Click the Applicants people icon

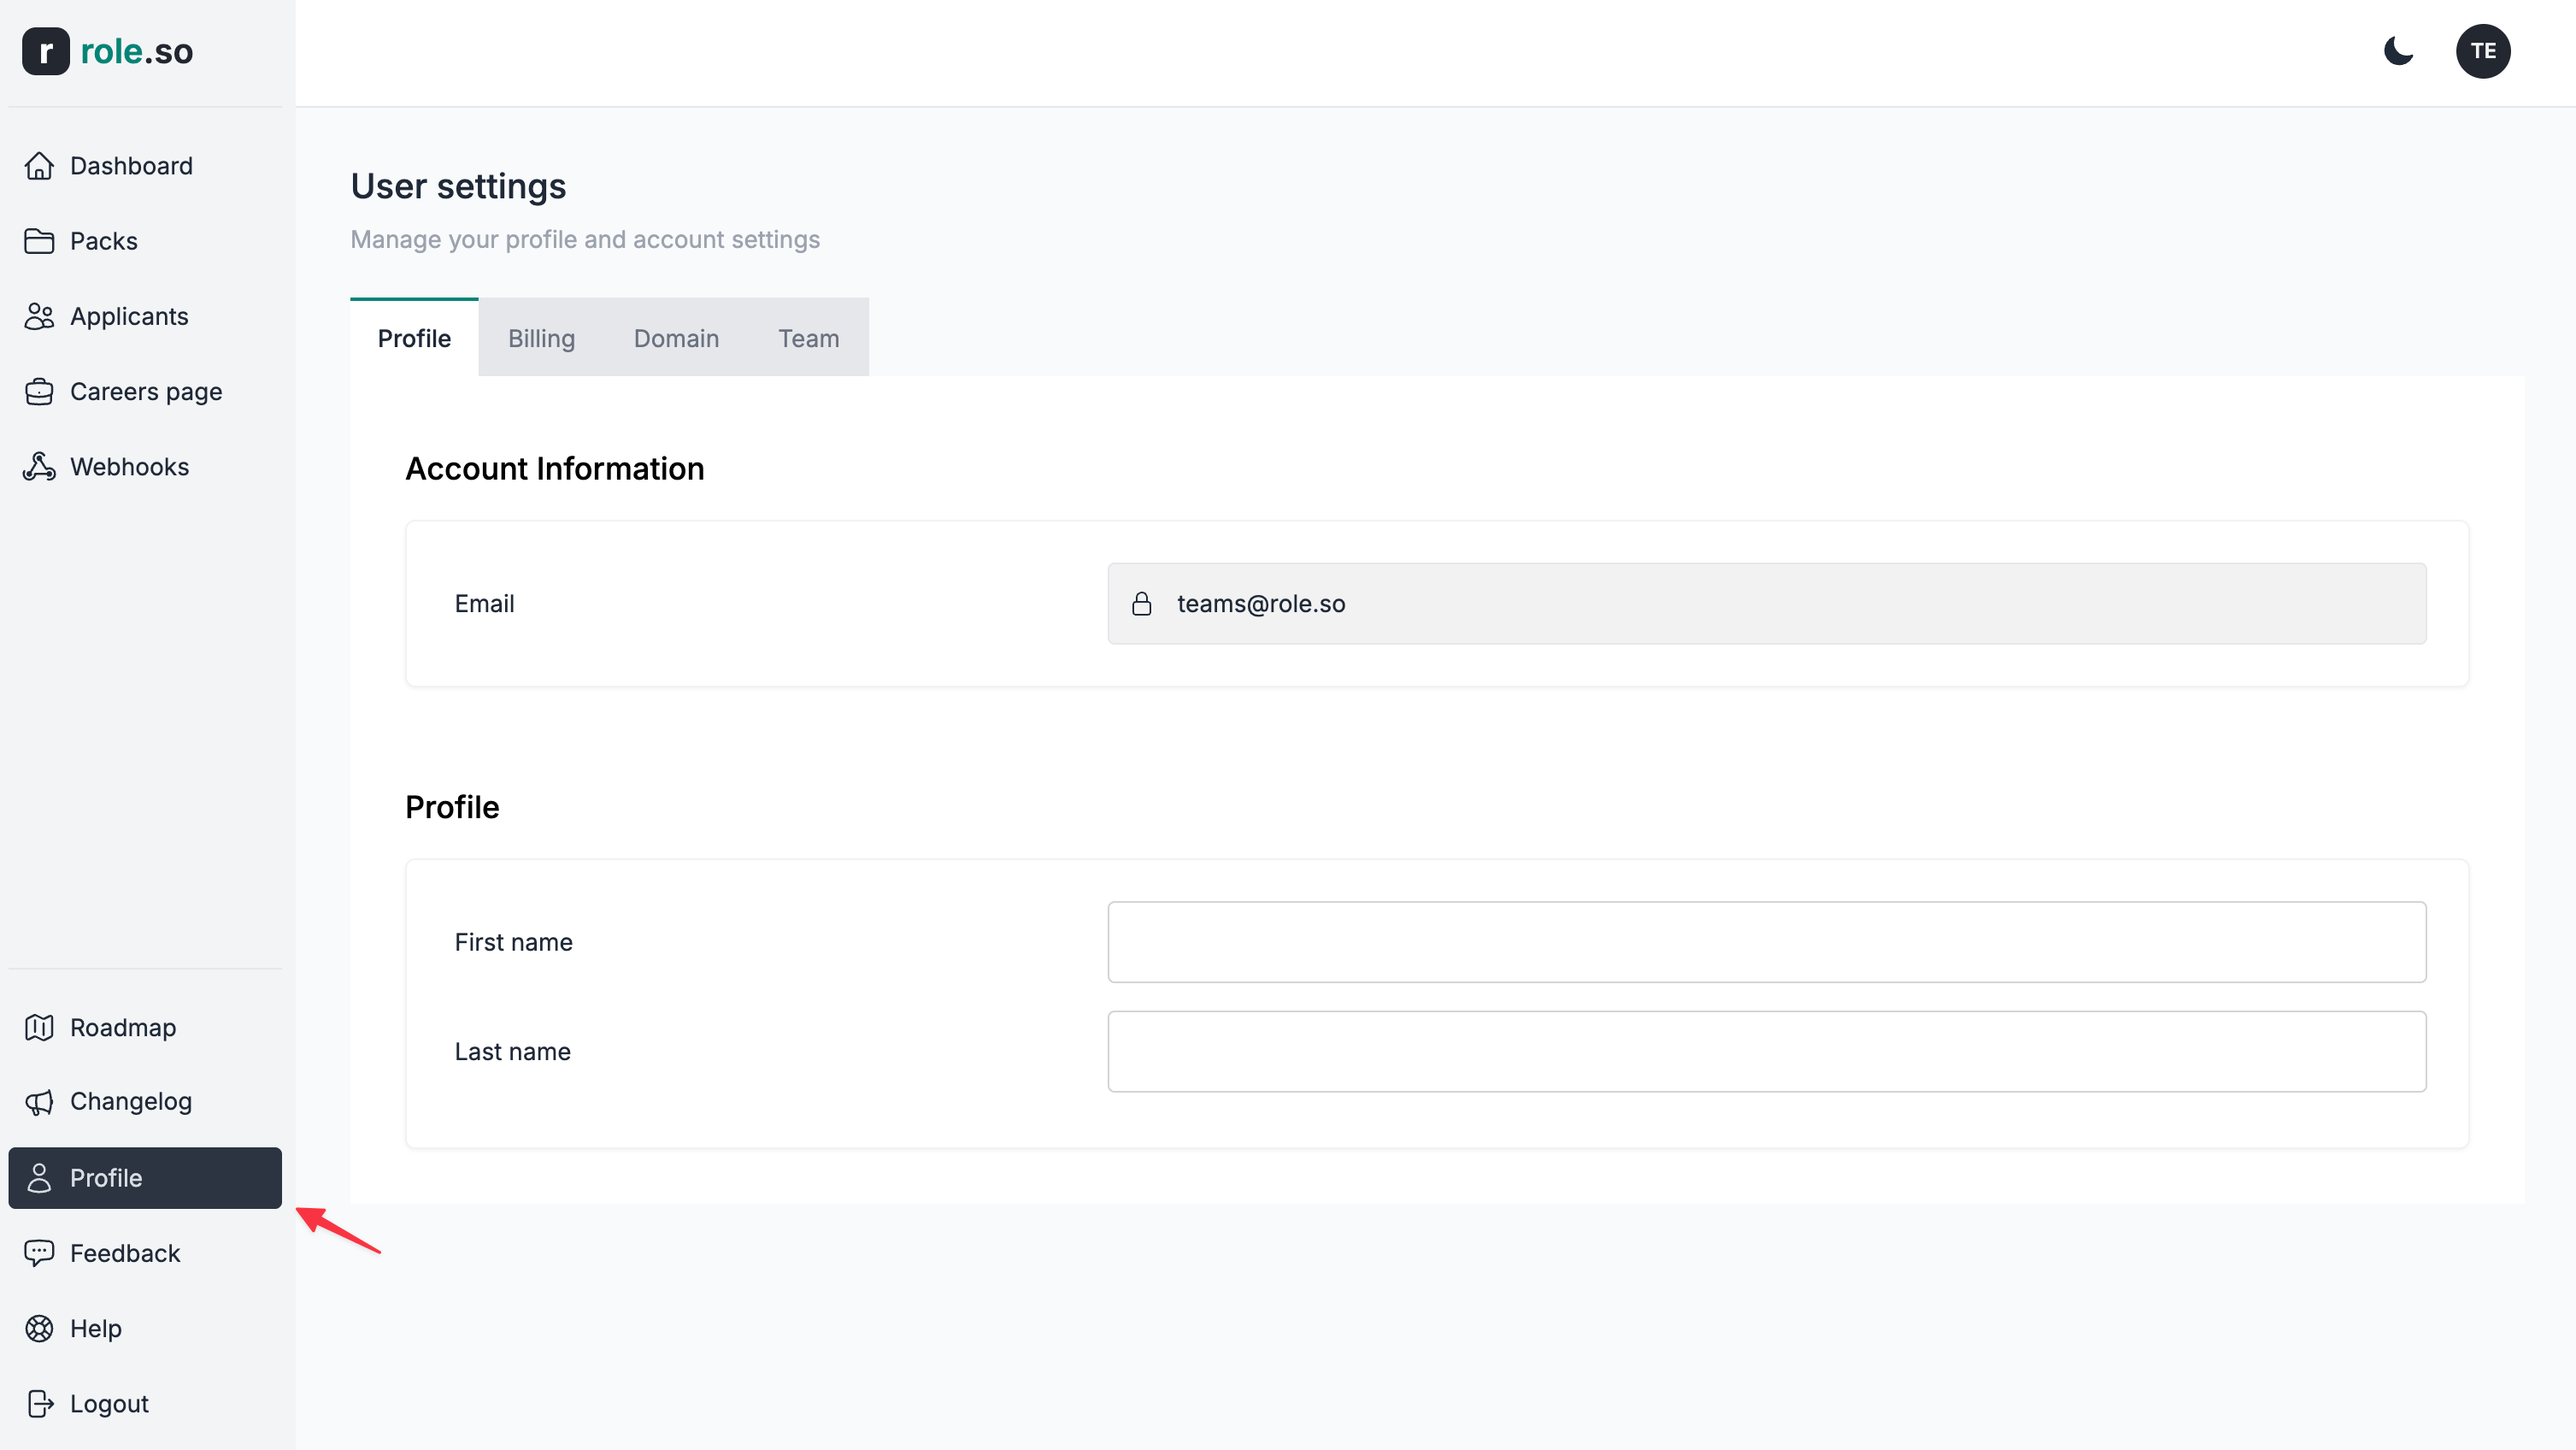tap(39, 316)
